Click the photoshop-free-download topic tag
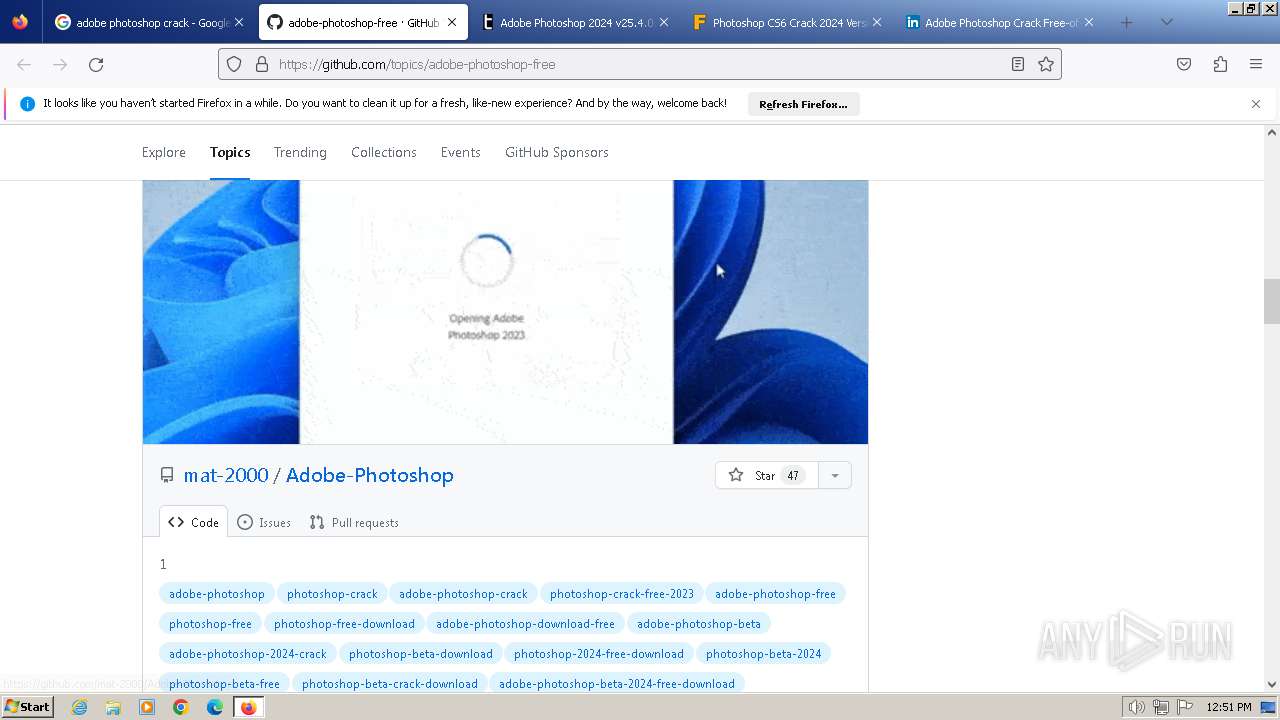The image size is (1280, 720). (344, 624)
